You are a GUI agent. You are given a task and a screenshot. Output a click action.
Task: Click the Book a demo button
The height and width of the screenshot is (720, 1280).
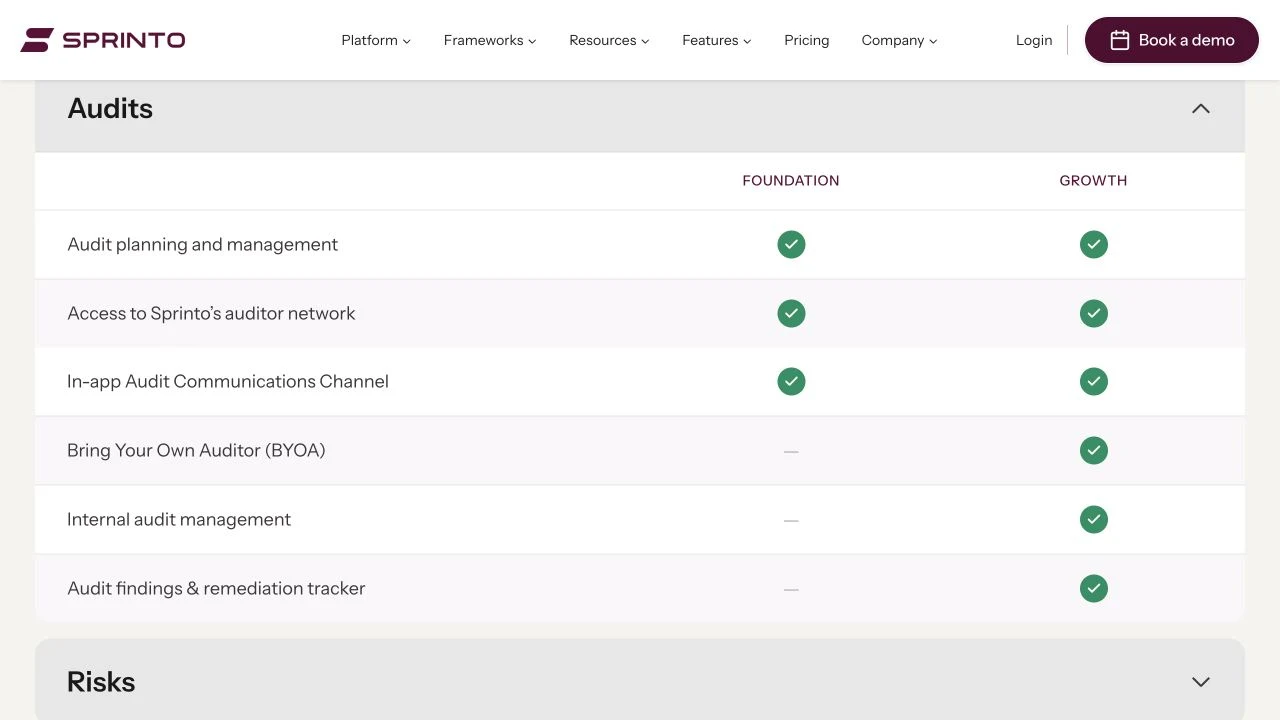(1172, 40)
